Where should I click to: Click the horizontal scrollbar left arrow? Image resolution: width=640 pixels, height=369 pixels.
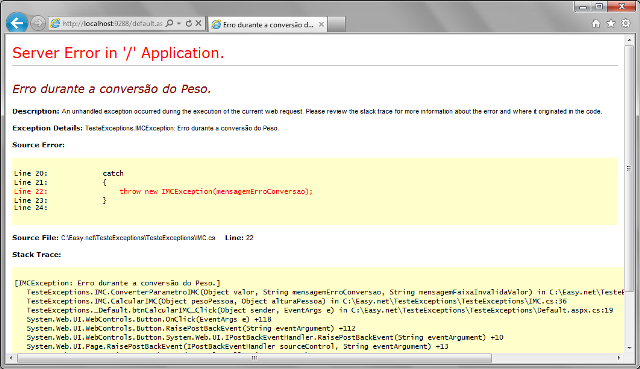pyautogui.click(x=11, y=358)
